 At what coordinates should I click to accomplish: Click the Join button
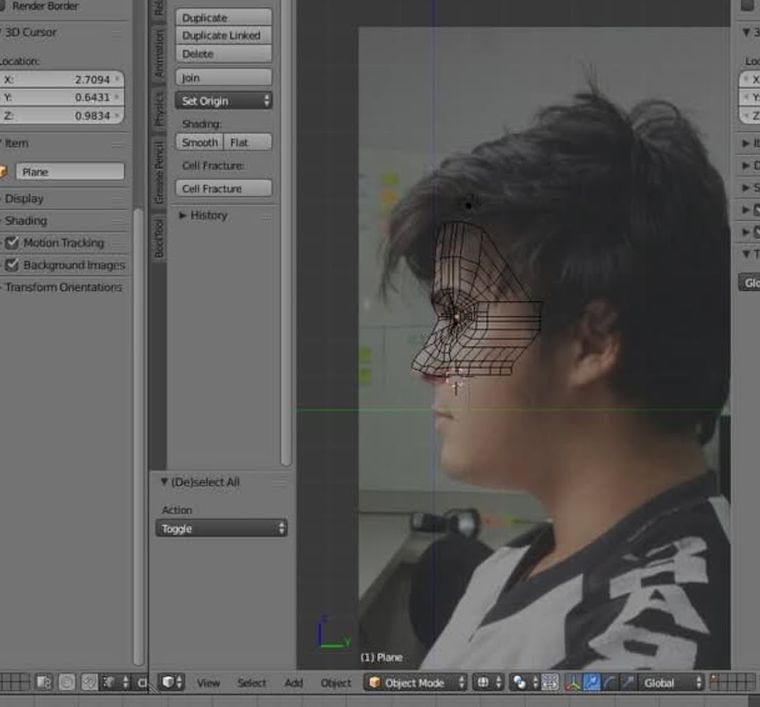coord(224,78)
